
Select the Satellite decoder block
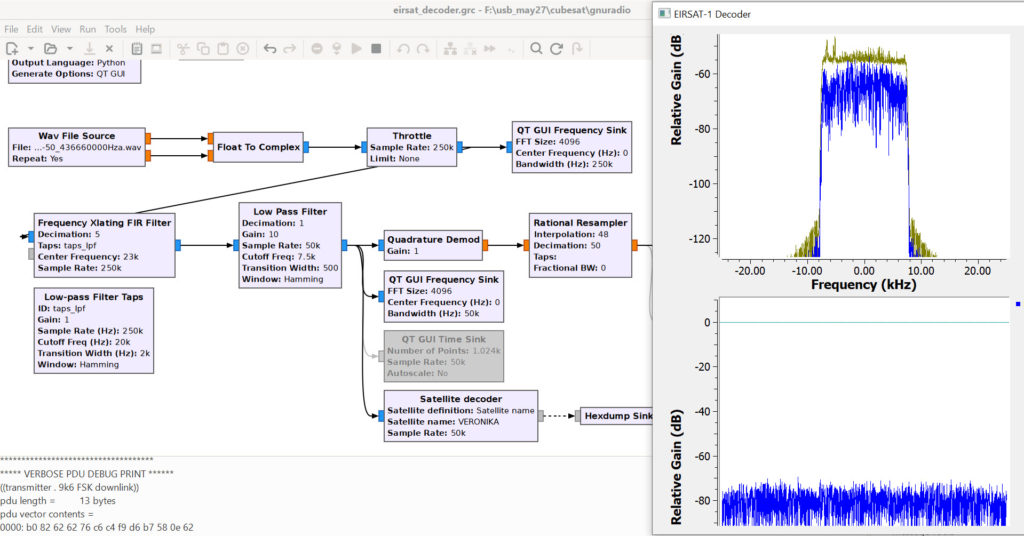click(460, 415)
